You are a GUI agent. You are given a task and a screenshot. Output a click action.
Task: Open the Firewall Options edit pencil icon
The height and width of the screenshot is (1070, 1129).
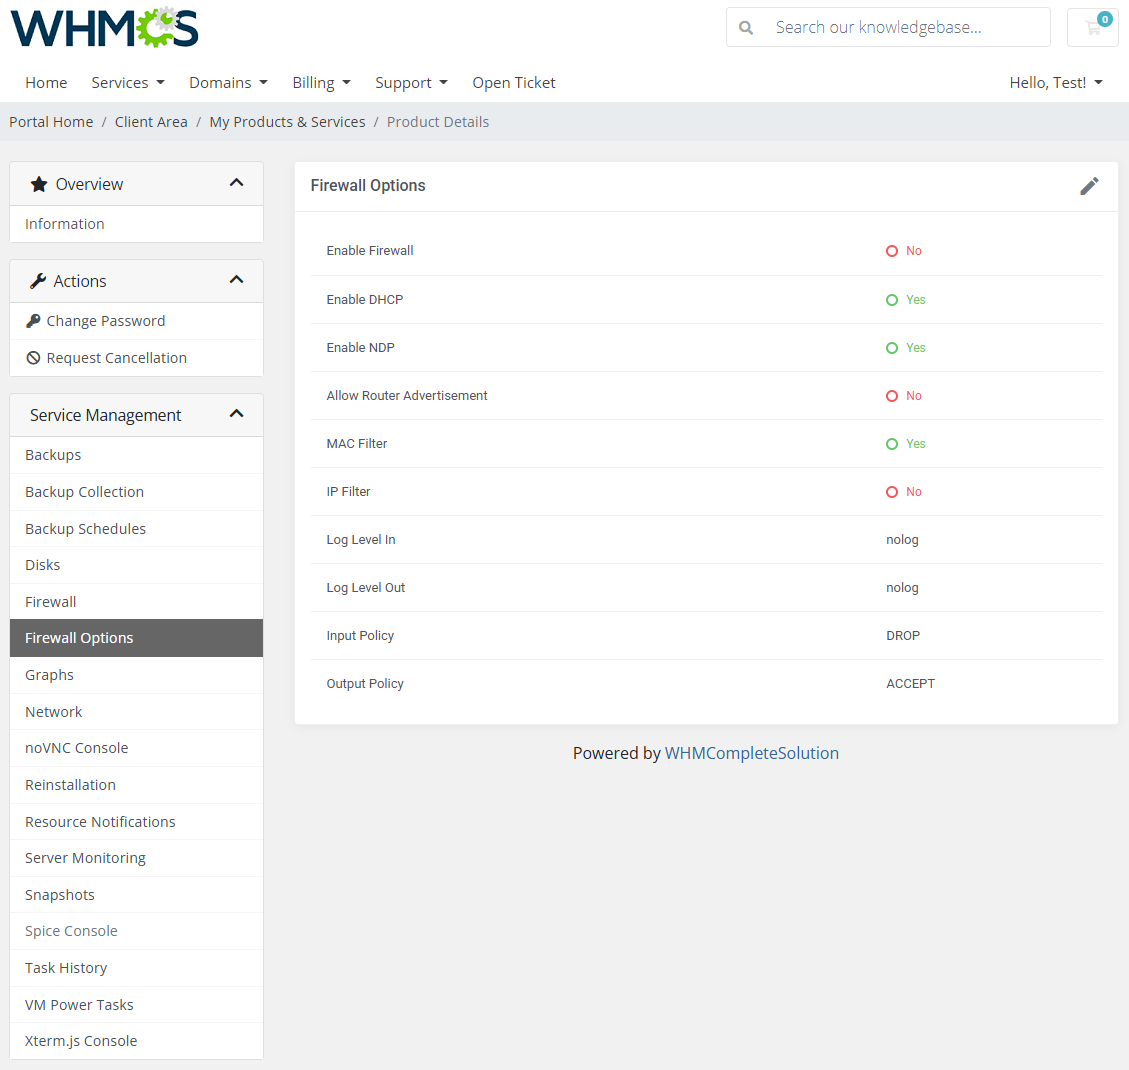coord(1089,186)
